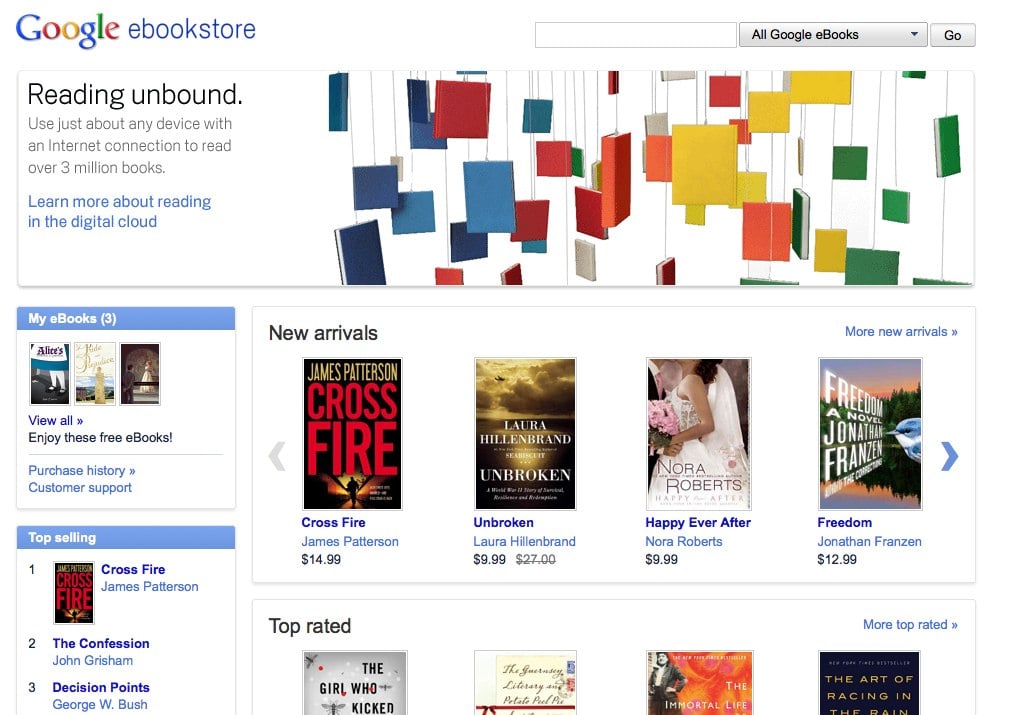Click the Google ebookstore logo

[x=136, y=30]
